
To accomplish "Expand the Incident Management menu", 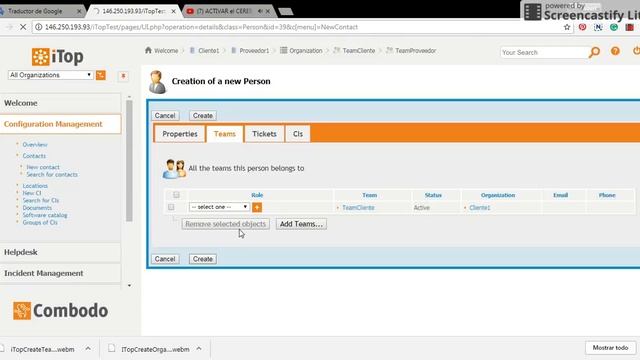I will pos(60,273).
